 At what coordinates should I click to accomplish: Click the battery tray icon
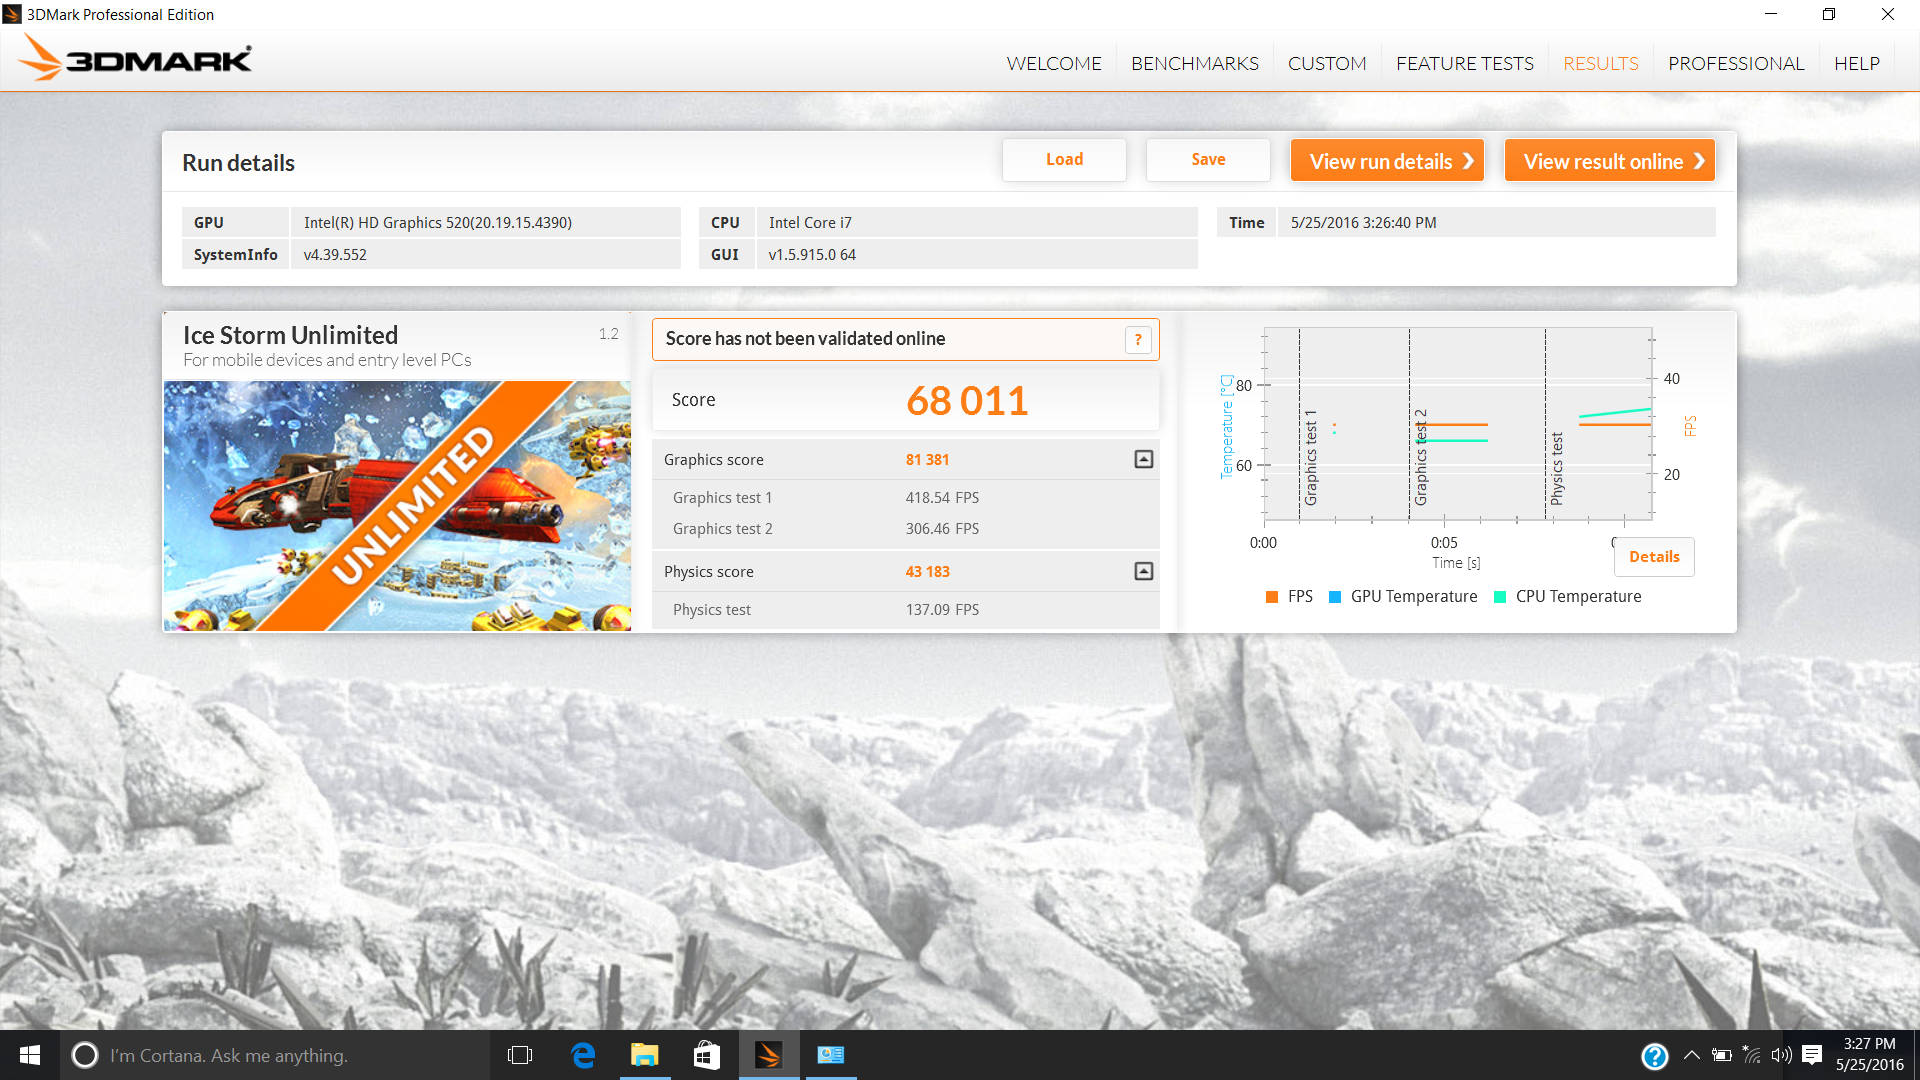click(x=1722, y=1055)
